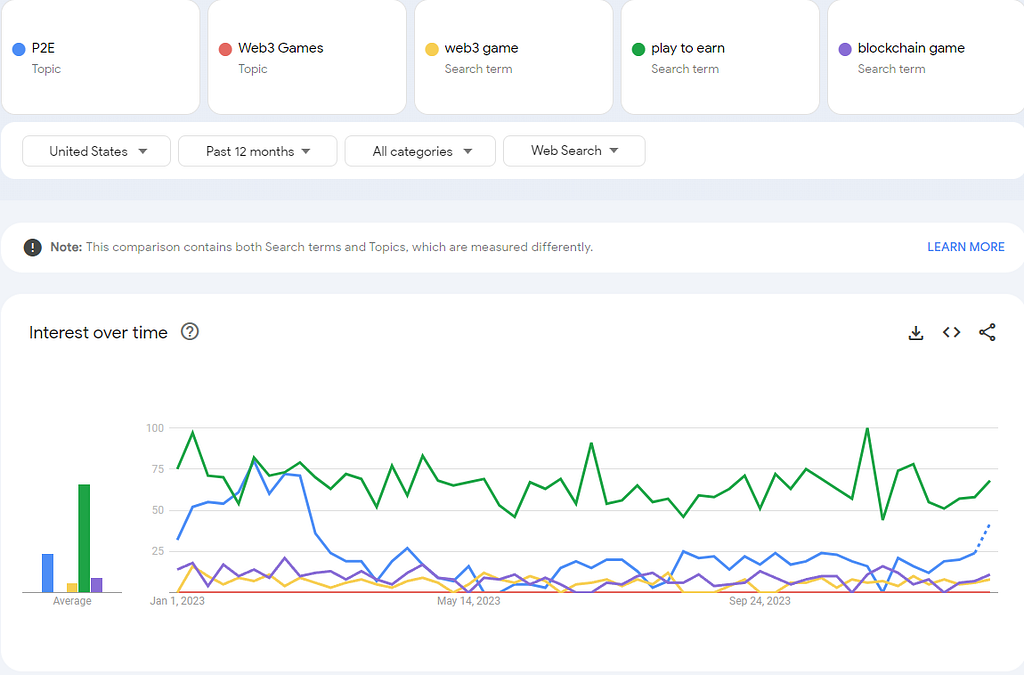The image size is (1024, 675).
Task: Click the blue P2E color dot
Action: coord(19,49)
